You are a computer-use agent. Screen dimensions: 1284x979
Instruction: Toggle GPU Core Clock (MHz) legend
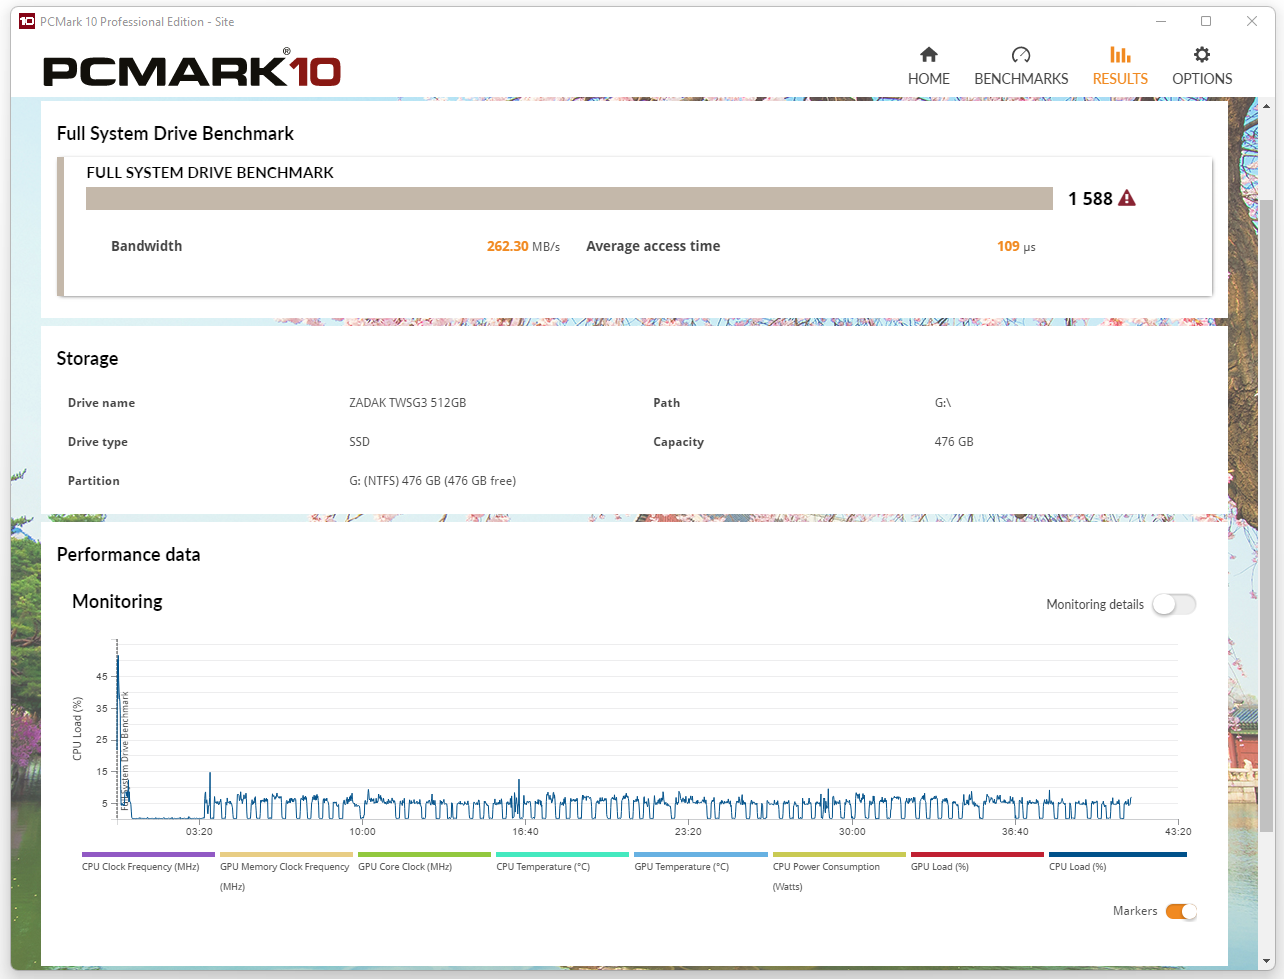pos(424,863)
